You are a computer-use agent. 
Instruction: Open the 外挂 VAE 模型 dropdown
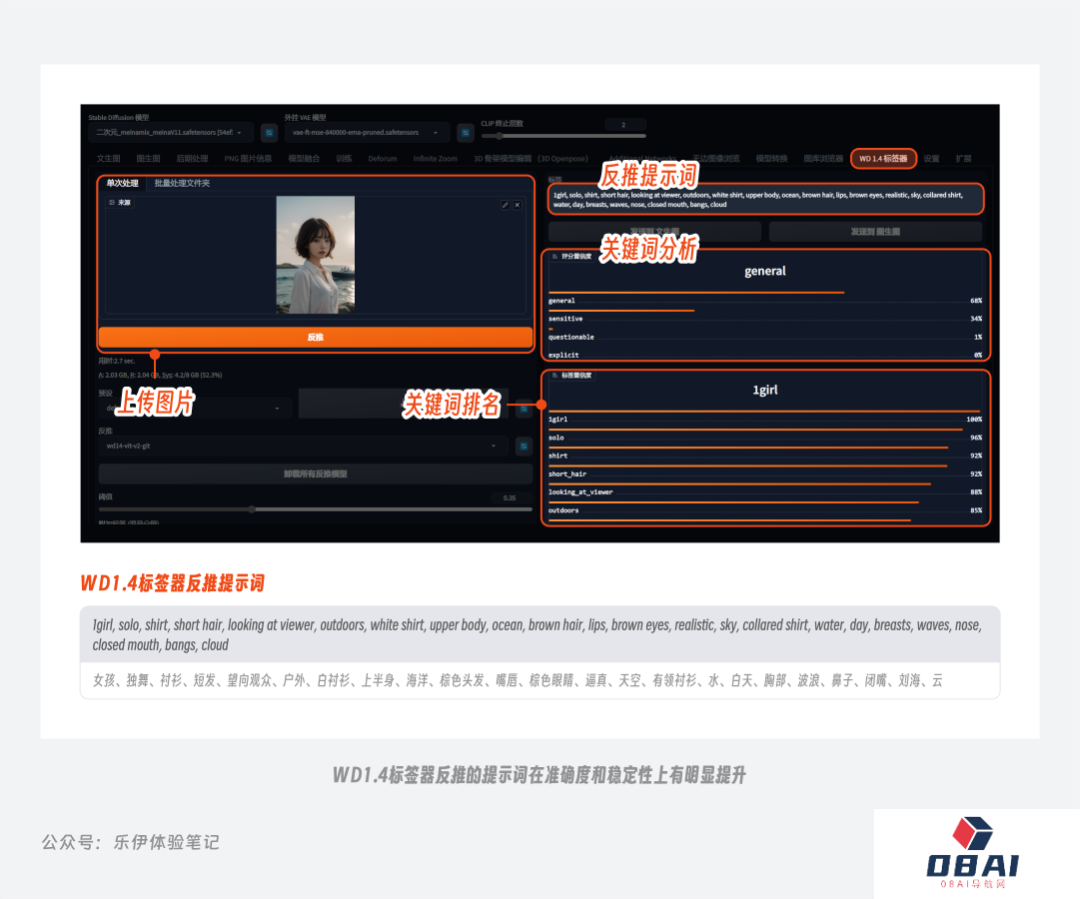[x=366, y=132]
